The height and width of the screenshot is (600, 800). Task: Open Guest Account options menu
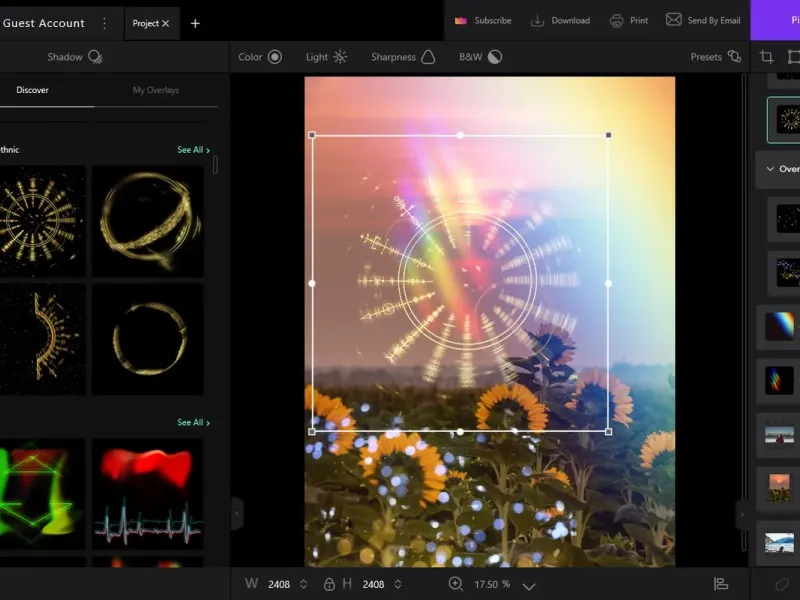click(105, 23)
